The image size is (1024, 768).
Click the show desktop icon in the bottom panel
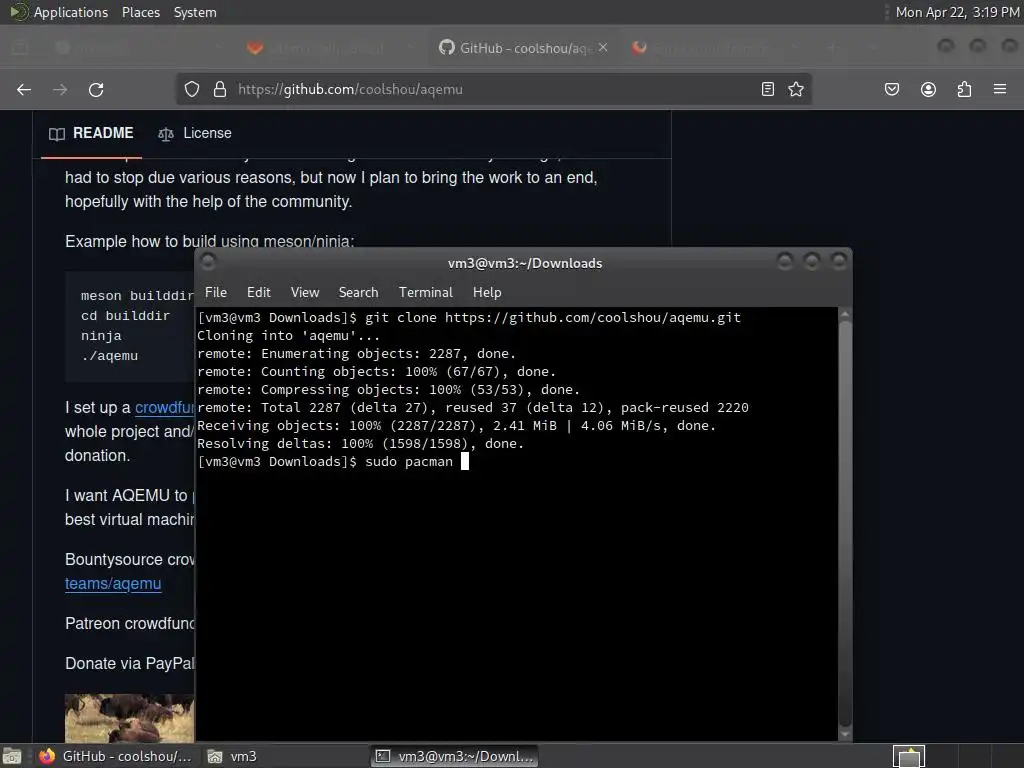[12, 756]
